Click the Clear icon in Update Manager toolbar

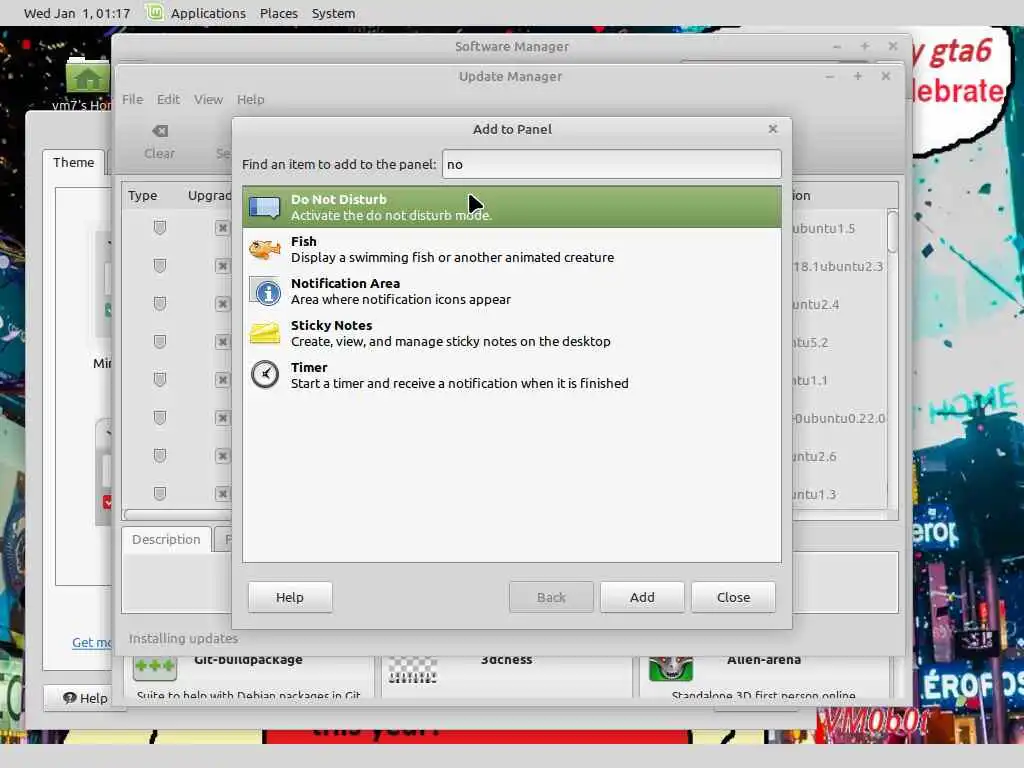pyautogui.click(x=160, y=131)
